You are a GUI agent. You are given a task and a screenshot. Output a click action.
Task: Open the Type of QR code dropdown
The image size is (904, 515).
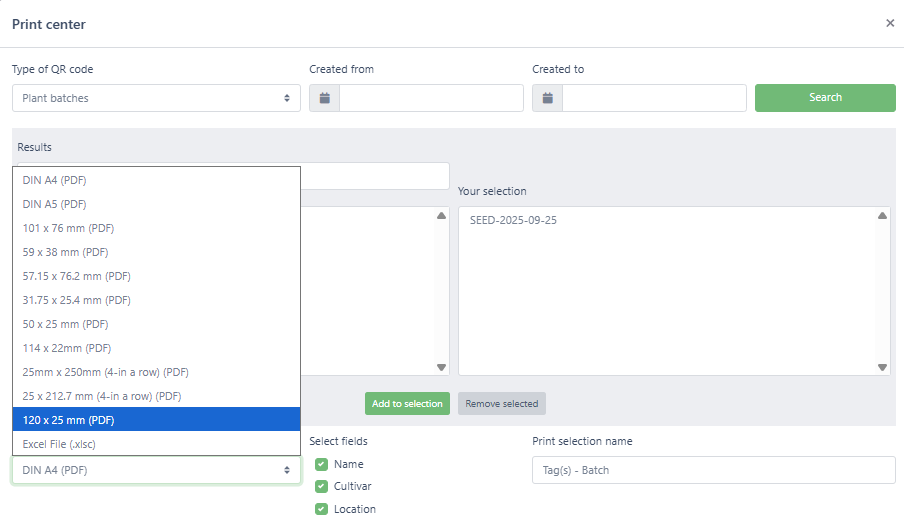(156, 98)
